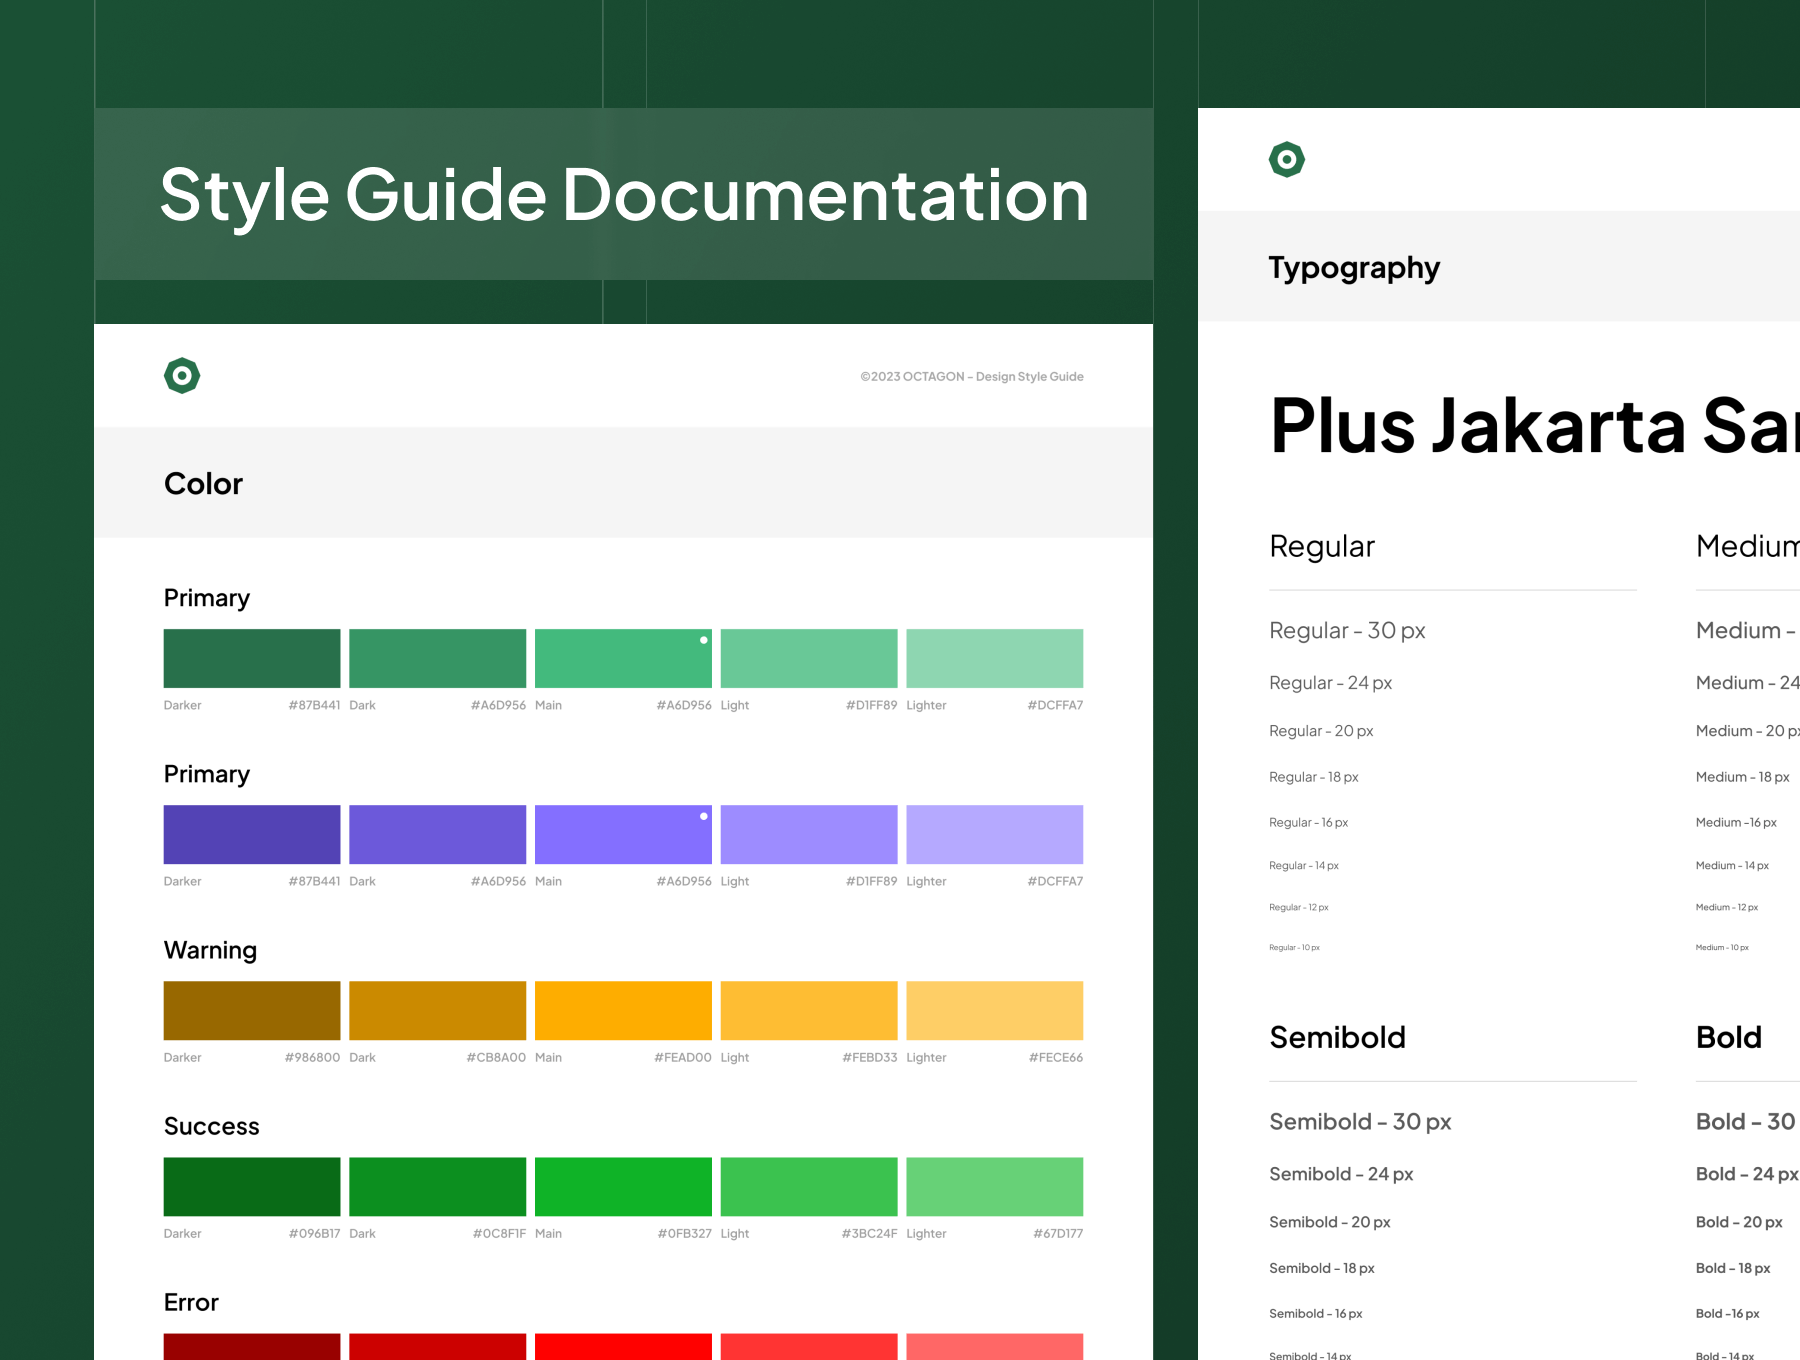Select the Warning Main orange swatch
This screenshot has width=1800, height=1360.
(x=623, y=1010)
